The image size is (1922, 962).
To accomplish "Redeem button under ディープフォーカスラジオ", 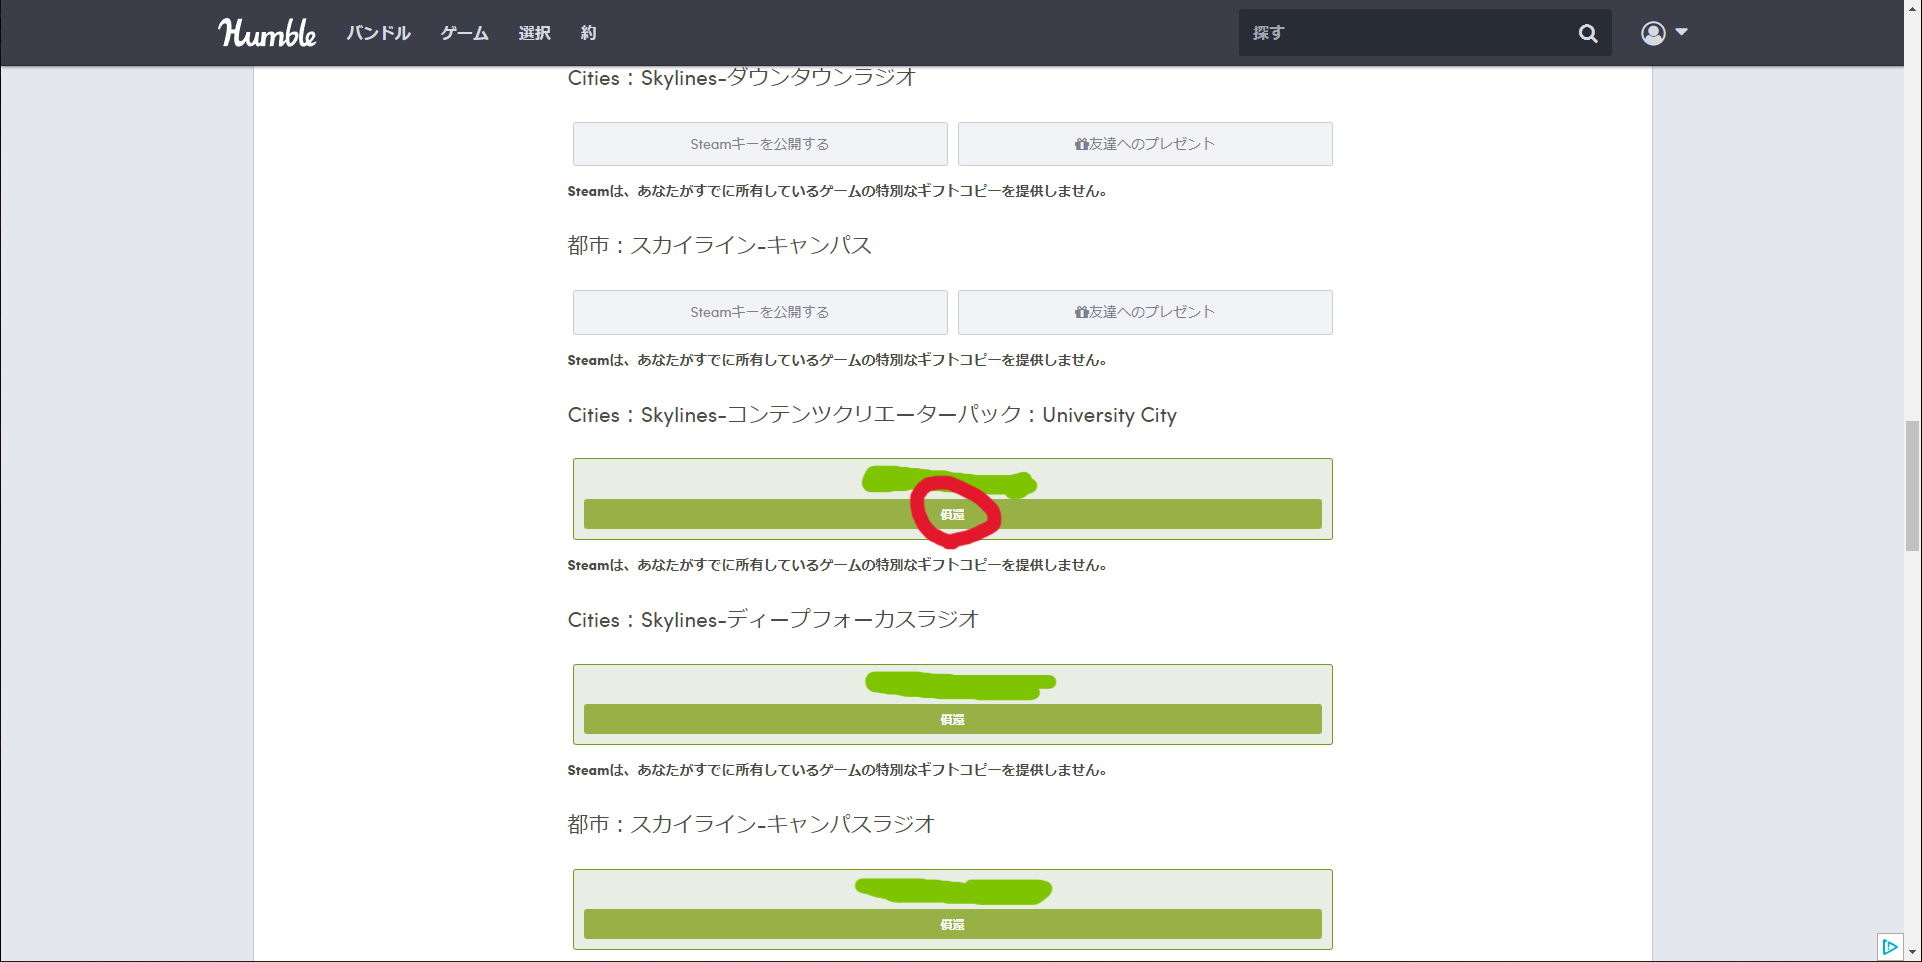I will pos(952,719).
